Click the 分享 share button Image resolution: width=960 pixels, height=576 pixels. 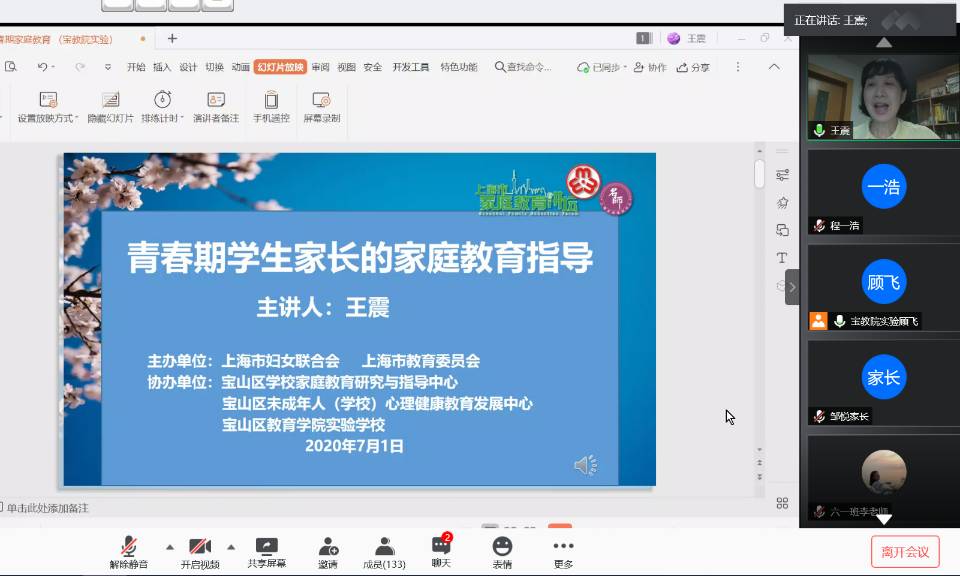[694, 67]
